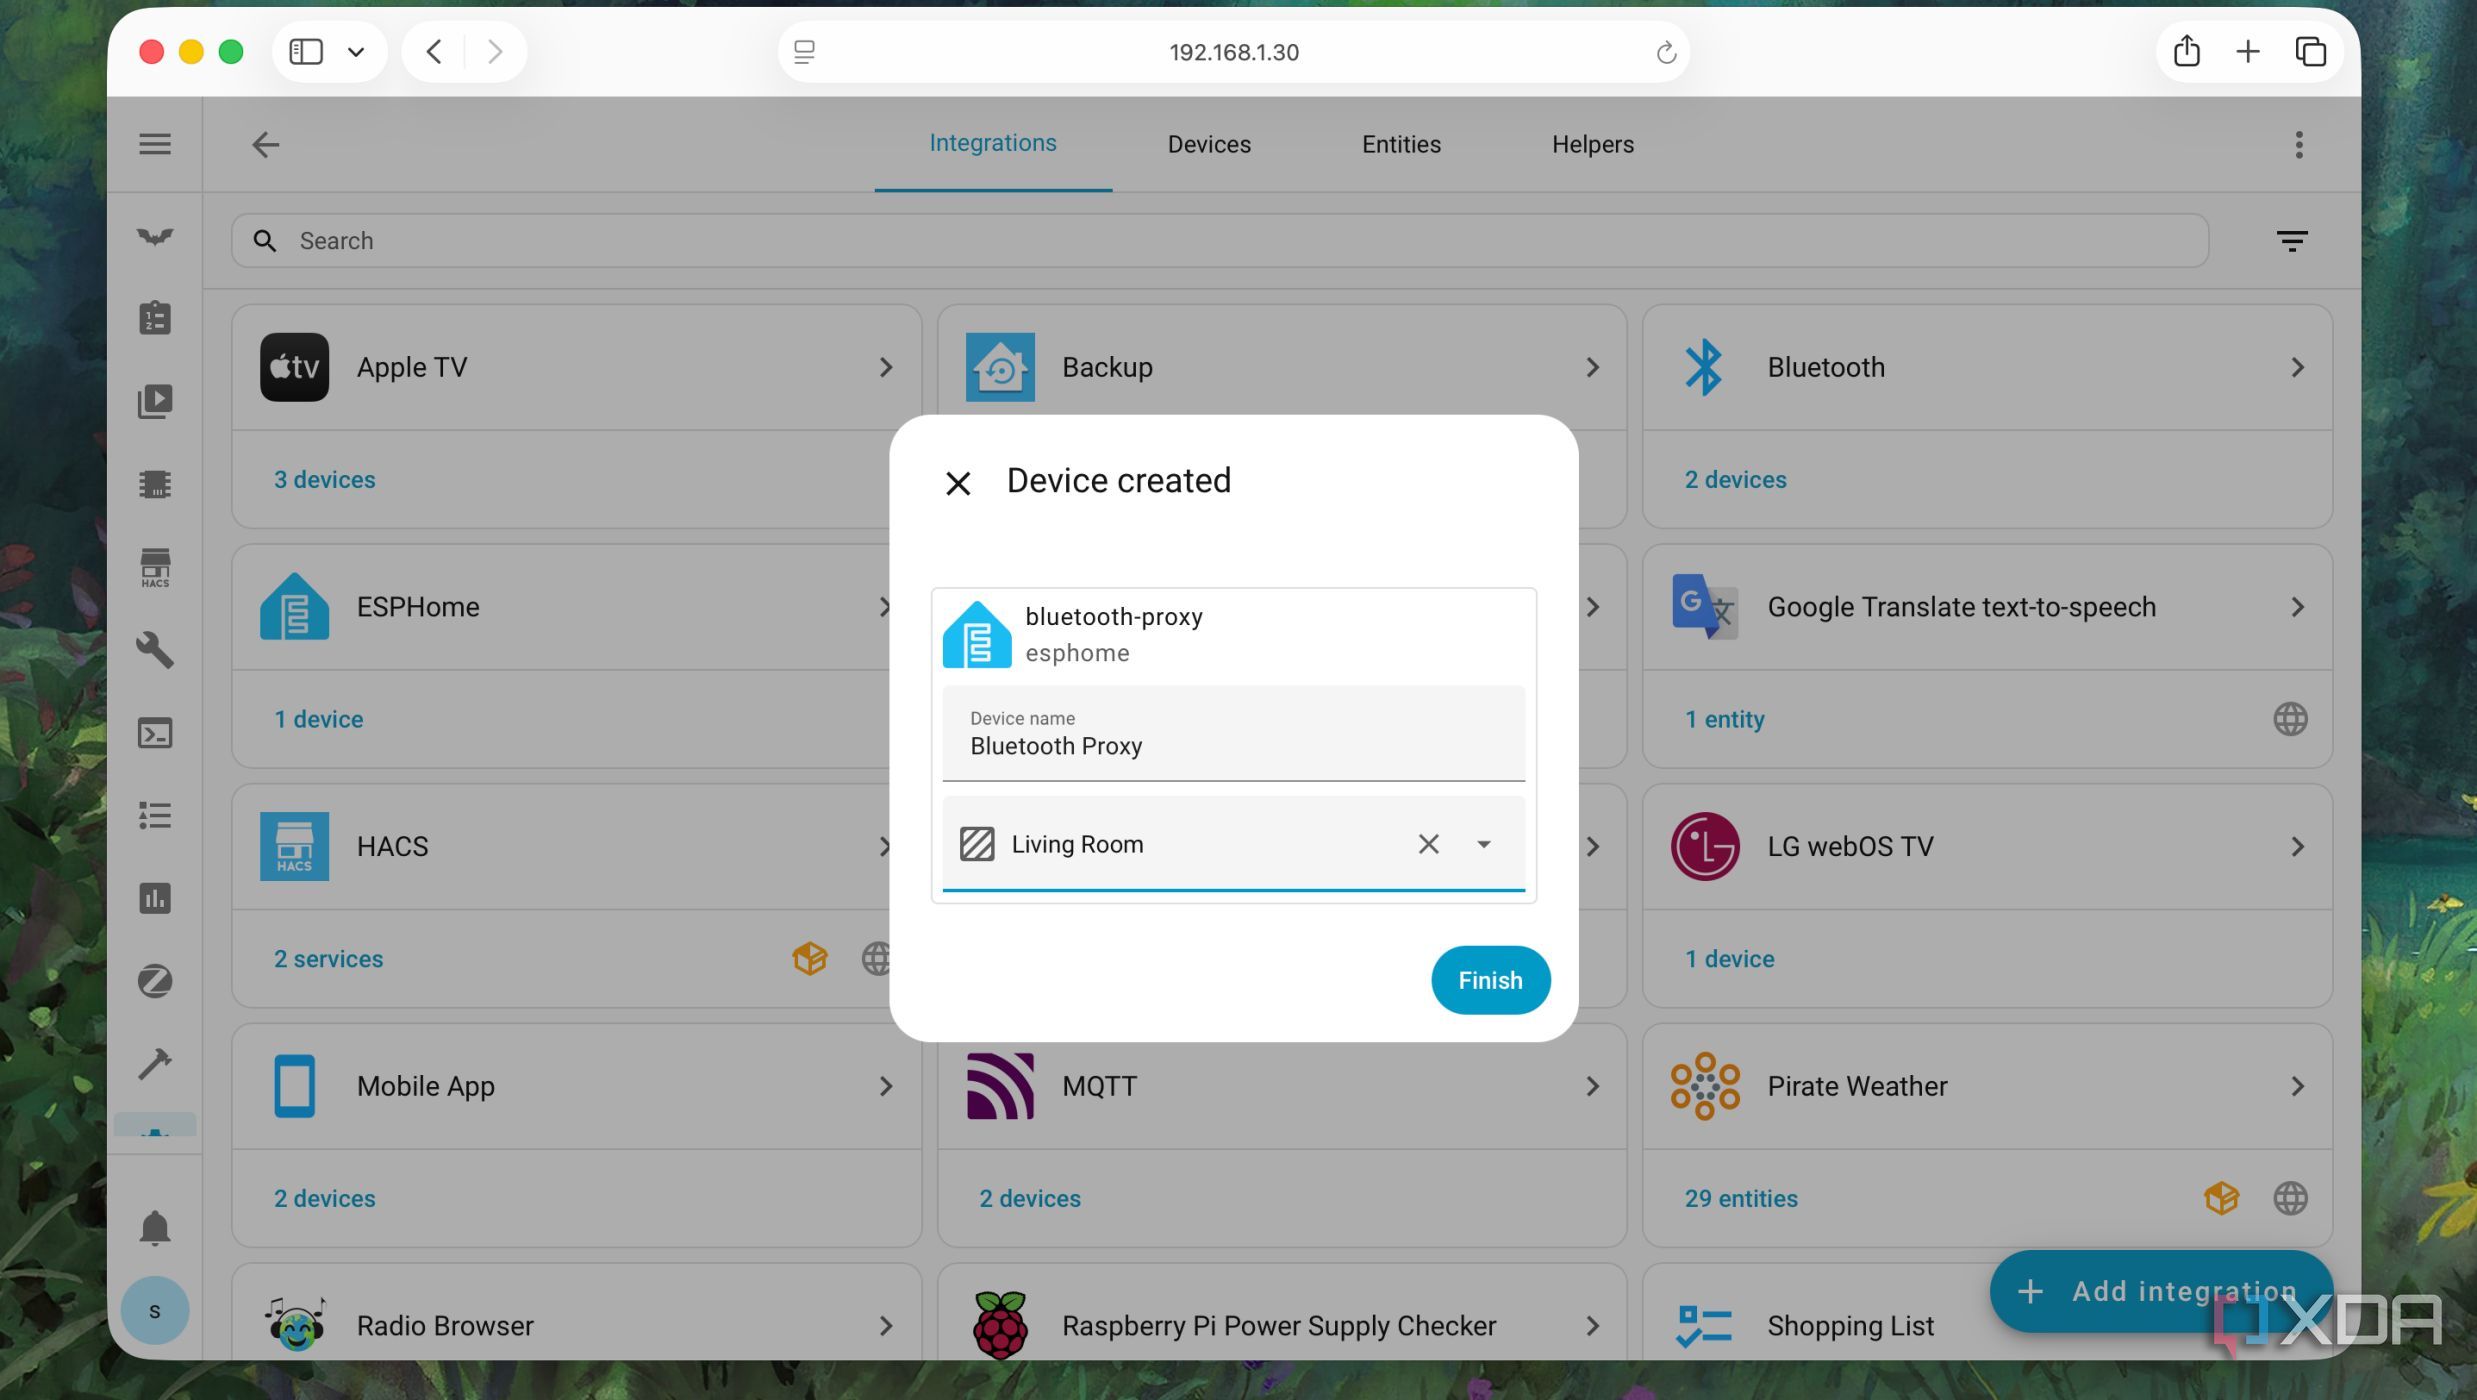Reload the page in Safari
The image size is (2477, 1400).
tap(1665, 52)
